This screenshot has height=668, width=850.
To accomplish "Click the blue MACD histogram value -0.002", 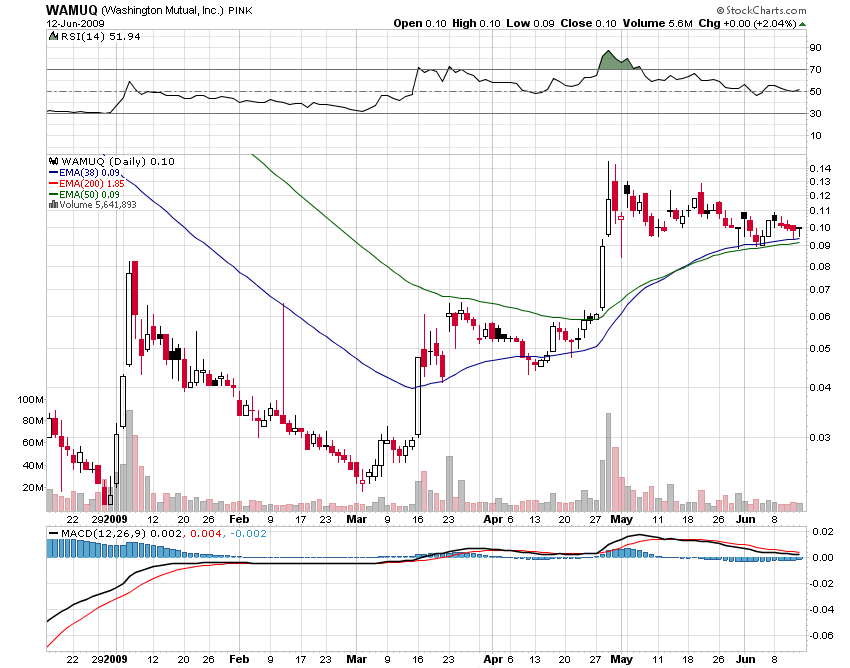I will click(248, 534).
